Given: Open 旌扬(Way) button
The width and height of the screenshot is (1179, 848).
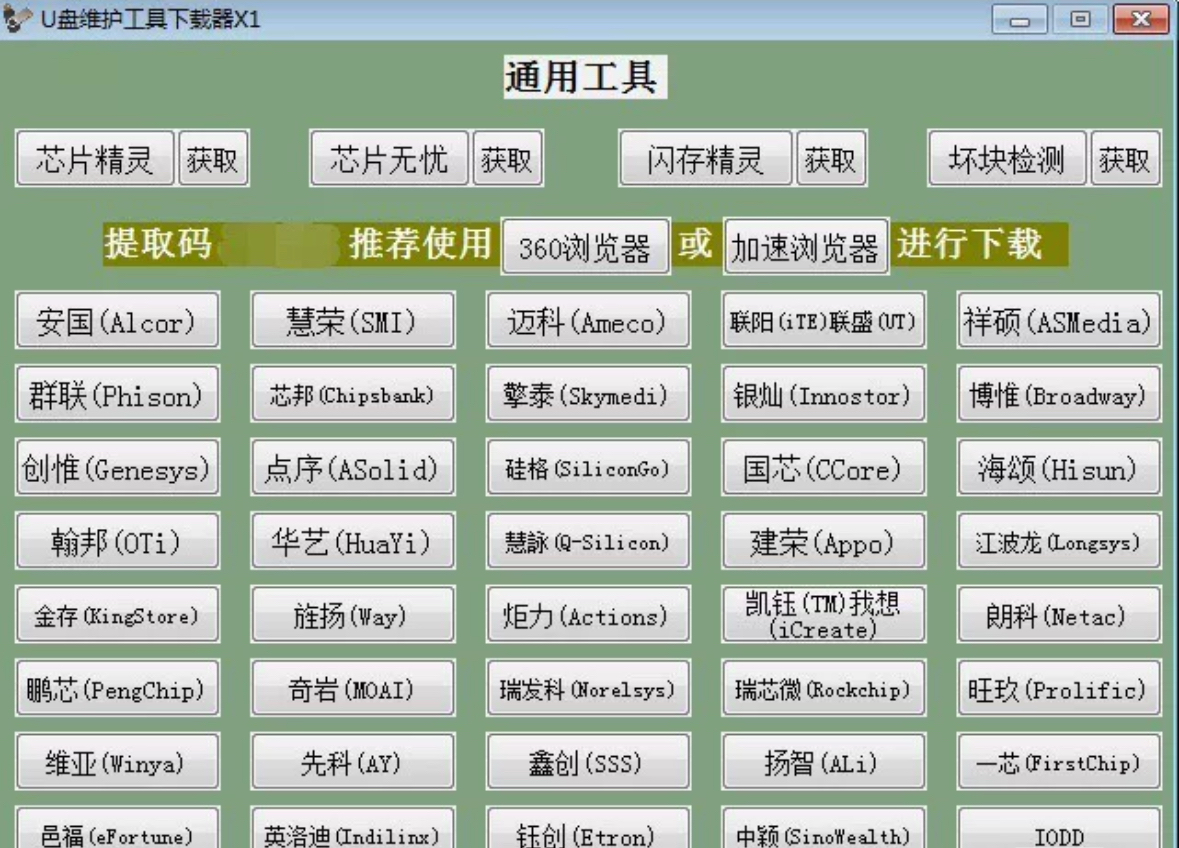Looking at the screenshot, I should pos(353,615).
